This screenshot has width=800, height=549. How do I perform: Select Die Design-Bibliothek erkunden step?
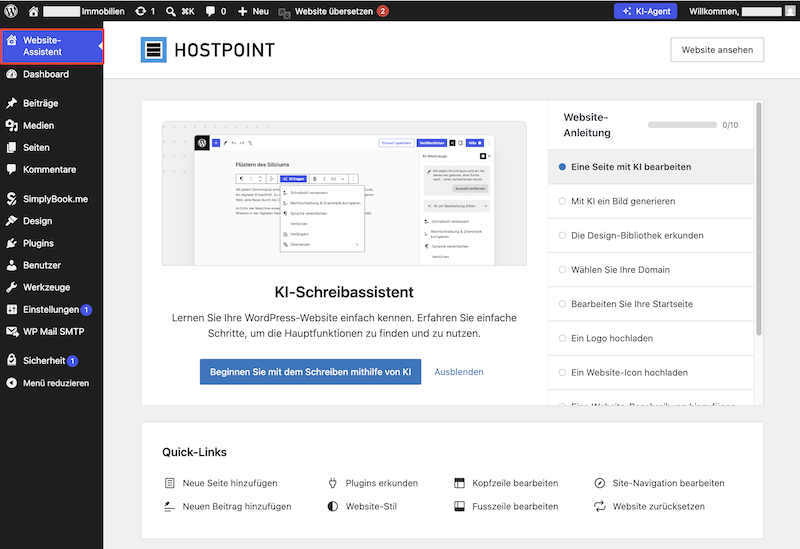pyautogui.click(x=651, y=235)
